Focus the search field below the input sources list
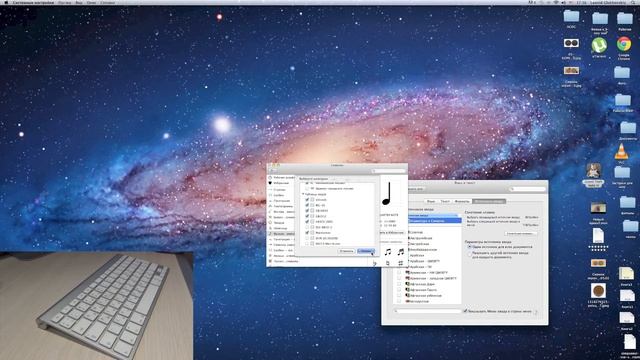Image resolution: width=640 pixels, height=360 pixels. coord(428,311)
